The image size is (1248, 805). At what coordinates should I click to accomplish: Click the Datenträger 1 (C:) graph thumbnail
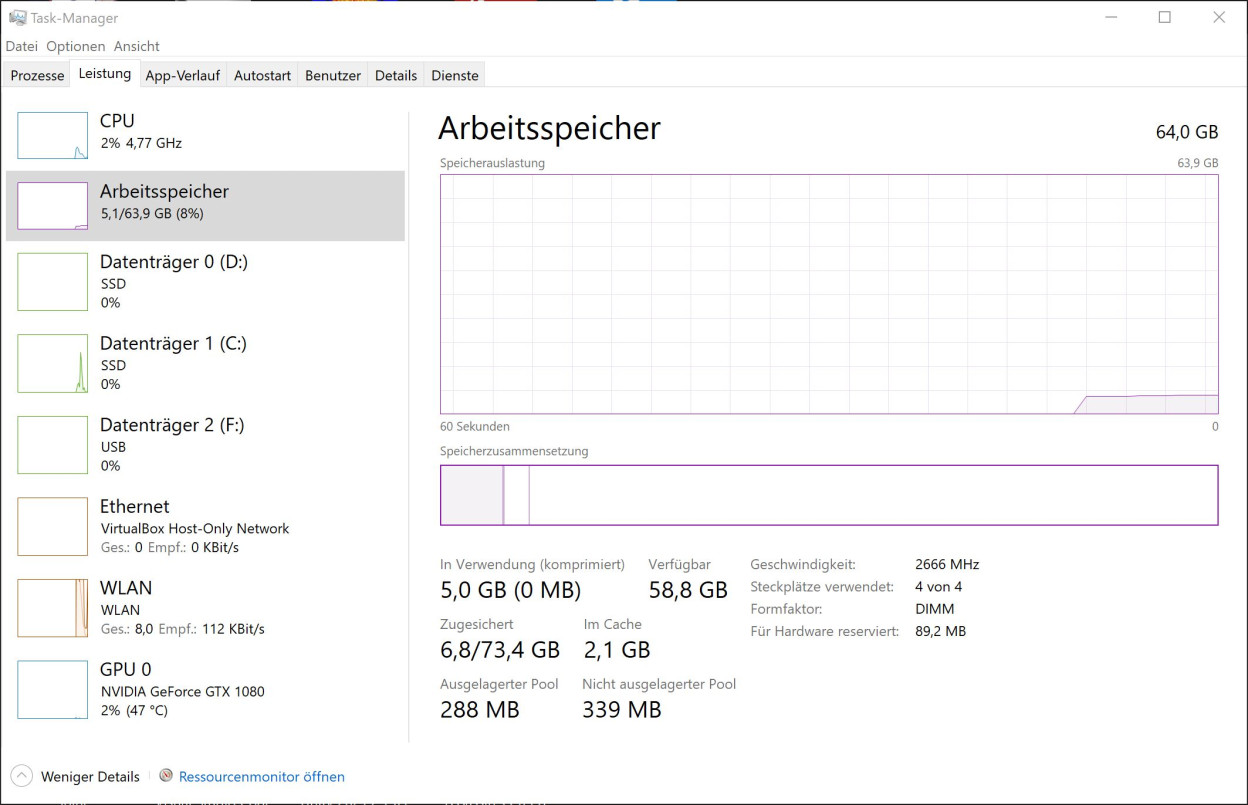pos(53,363)
